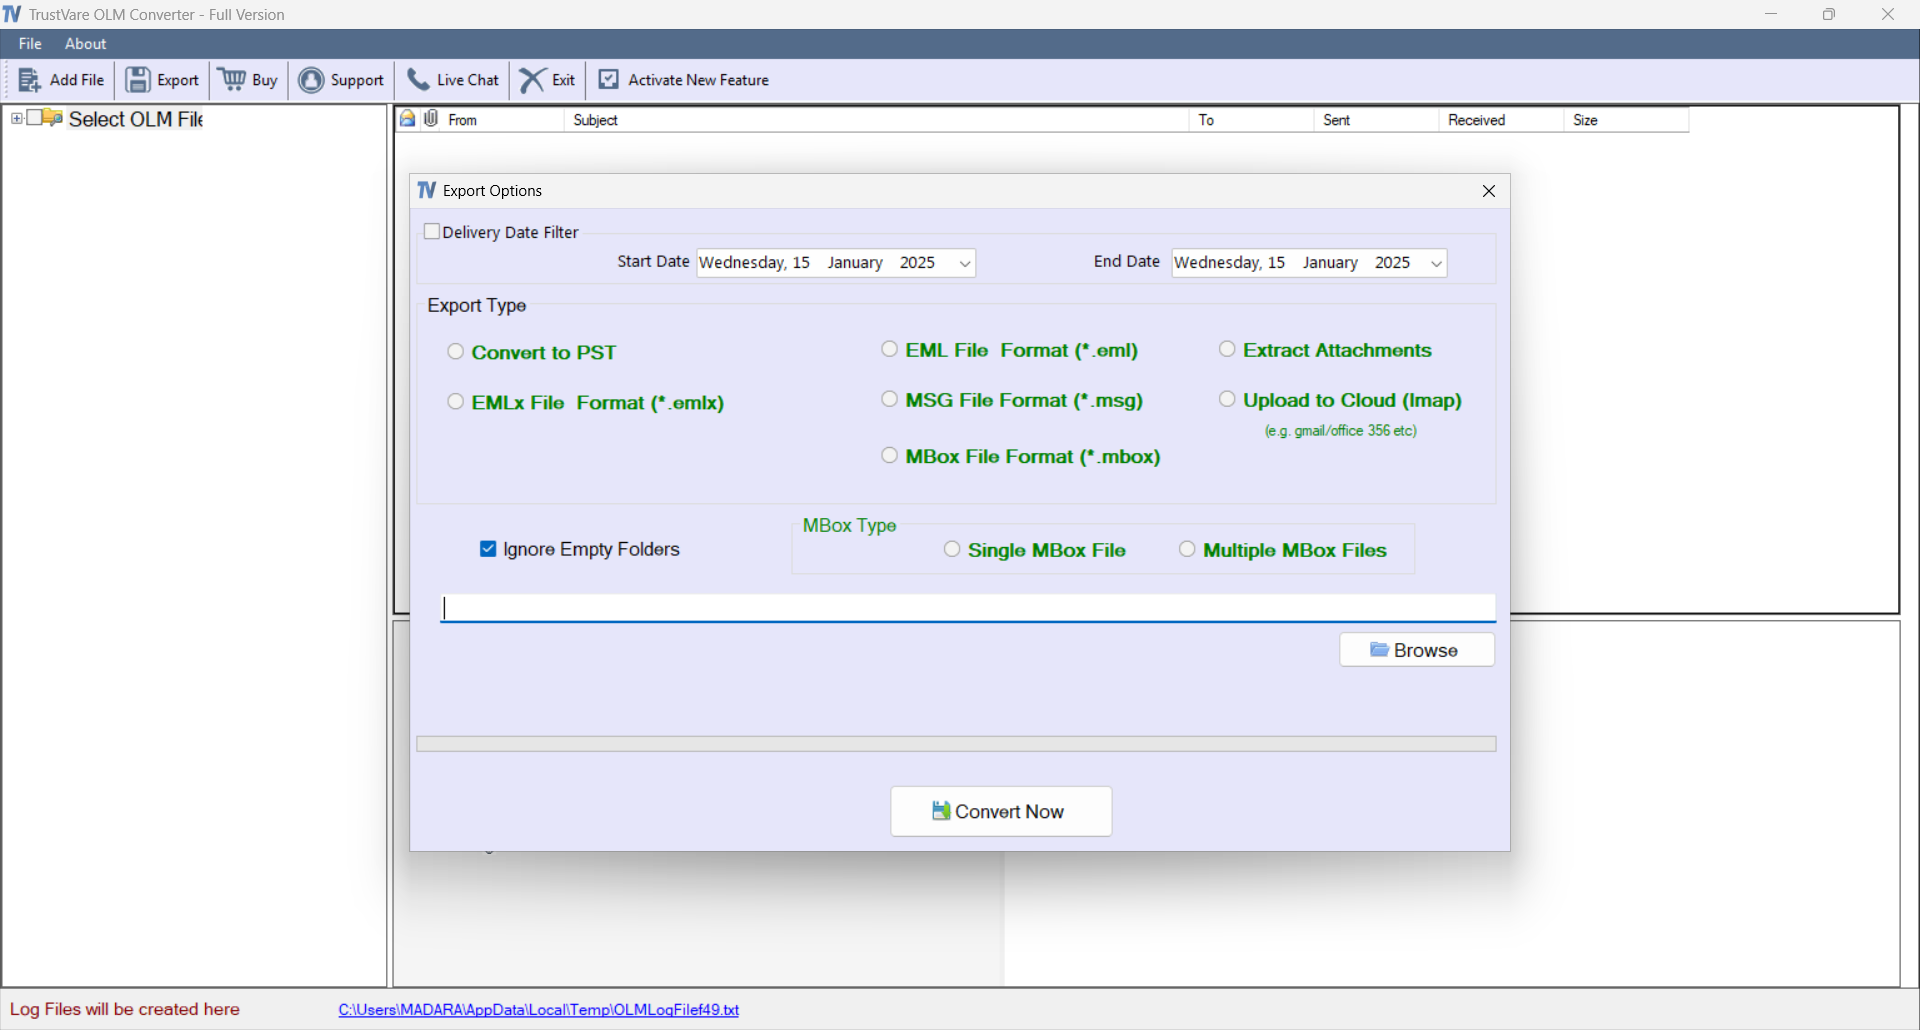The image size is (1920, 1030).
Task: Click the Live Chat toolbar label
Action: pos(467,80)
